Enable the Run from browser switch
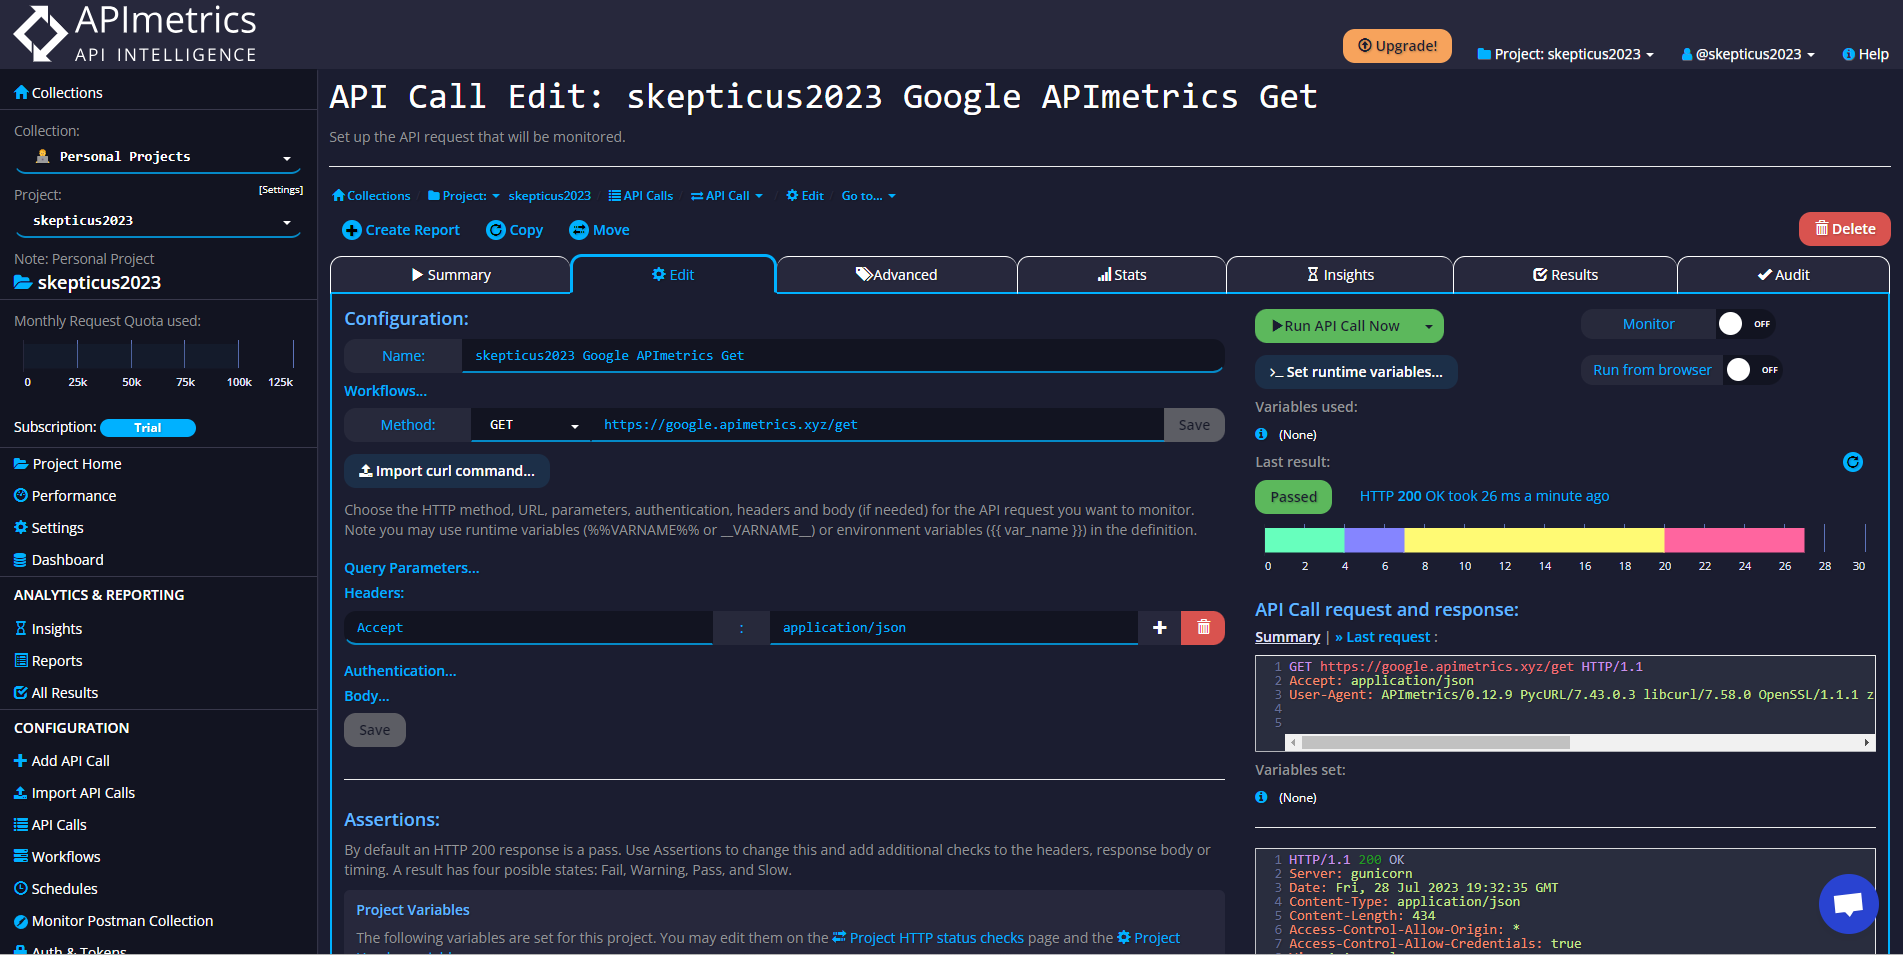Image resolution: width=1903 pixels, height=955 pixels. [1755, 370]
